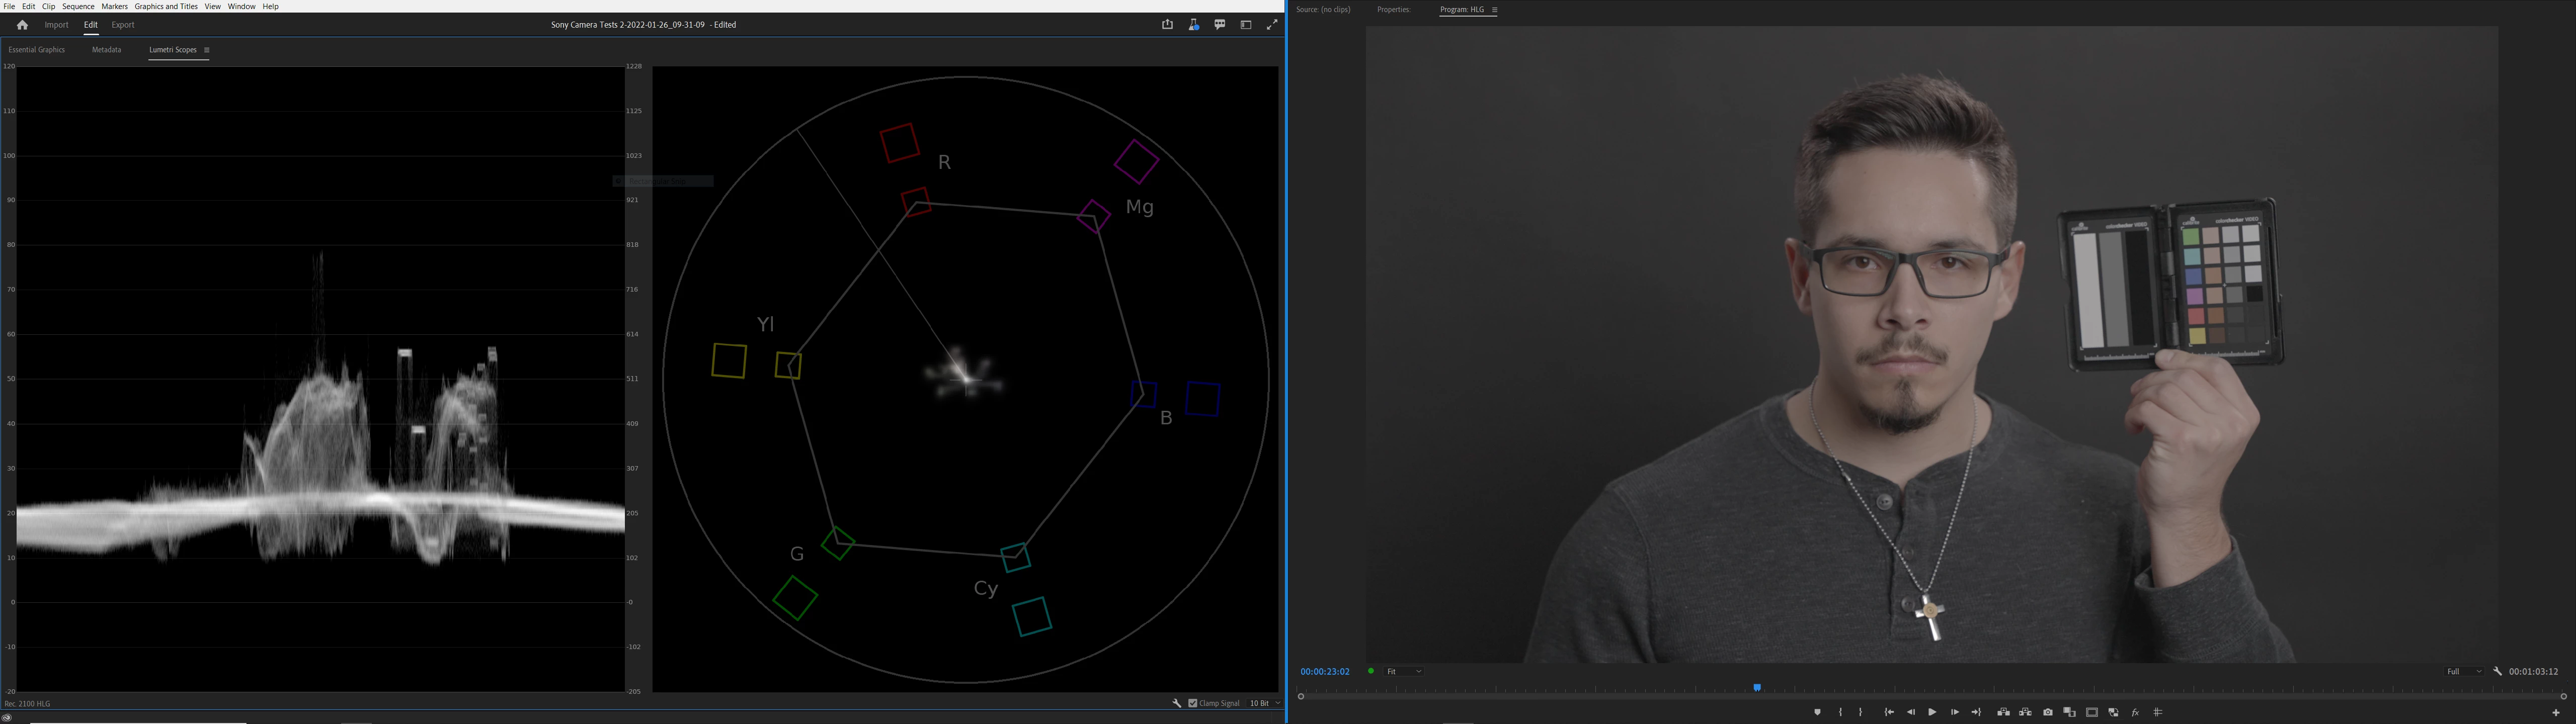This screenshot has width=2576, height=724.
Task: Open the Button Editor plus icon
Action: point(2556,713)
